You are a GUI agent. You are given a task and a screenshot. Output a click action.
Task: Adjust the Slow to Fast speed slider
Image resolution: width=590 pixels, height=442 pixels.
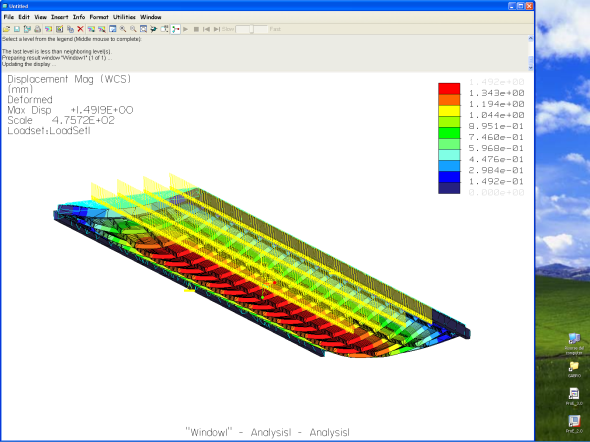pos(251,29)
